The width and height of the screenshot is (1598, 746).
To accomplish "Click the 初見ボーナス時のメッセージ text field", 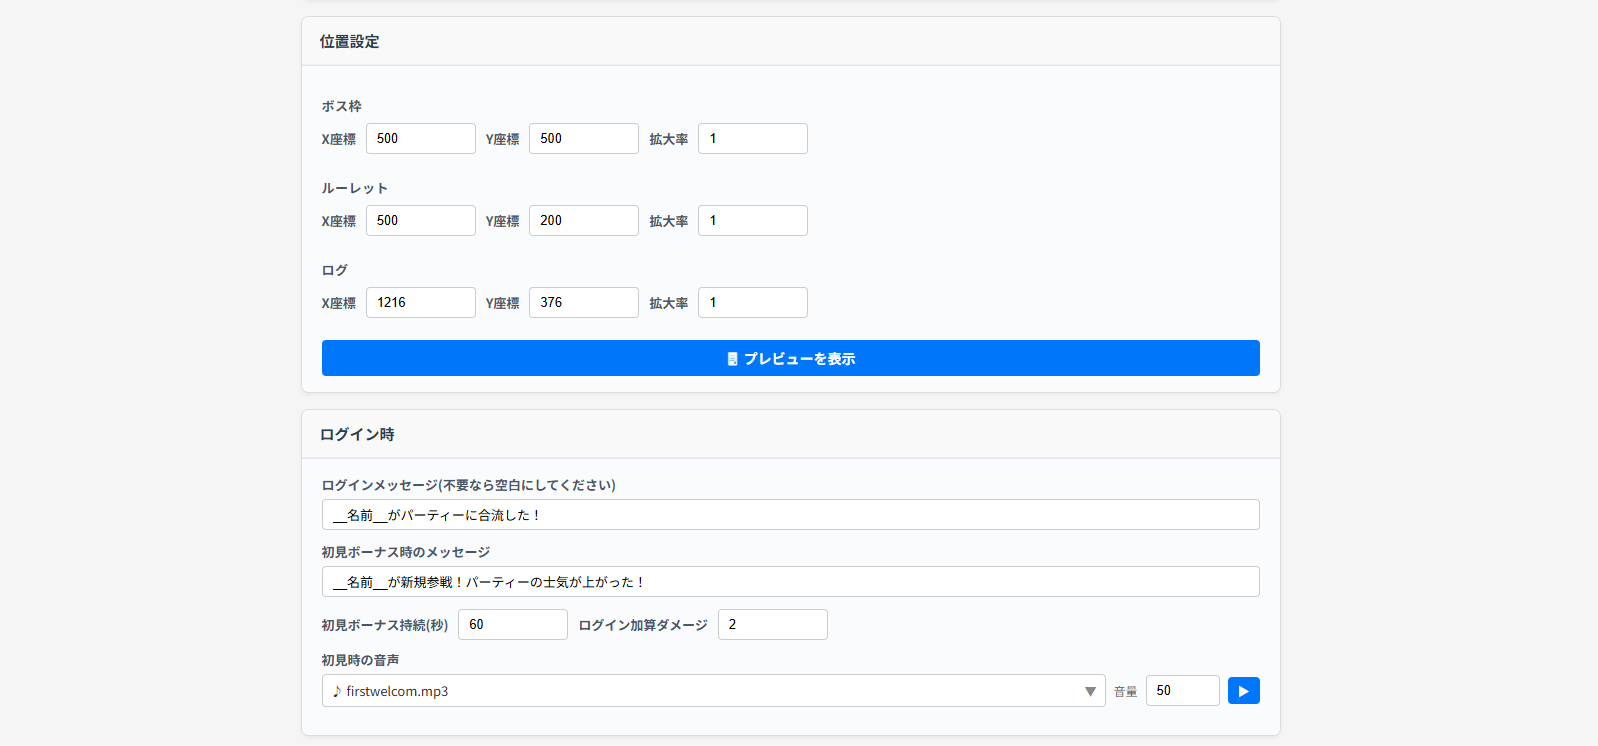I will point(790,582).
